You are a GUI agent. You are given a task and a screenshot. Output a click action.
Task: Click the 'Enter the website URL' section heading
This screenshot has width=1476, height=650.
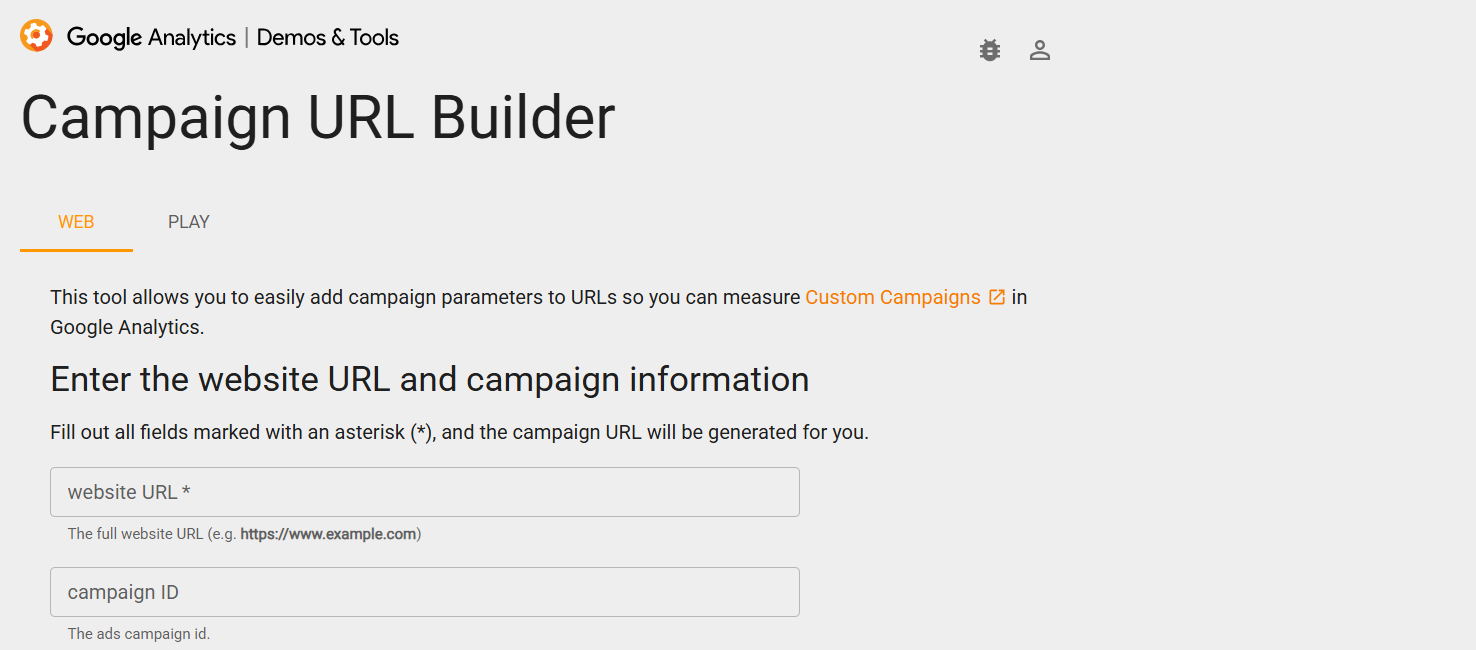(x=430, y=379)
